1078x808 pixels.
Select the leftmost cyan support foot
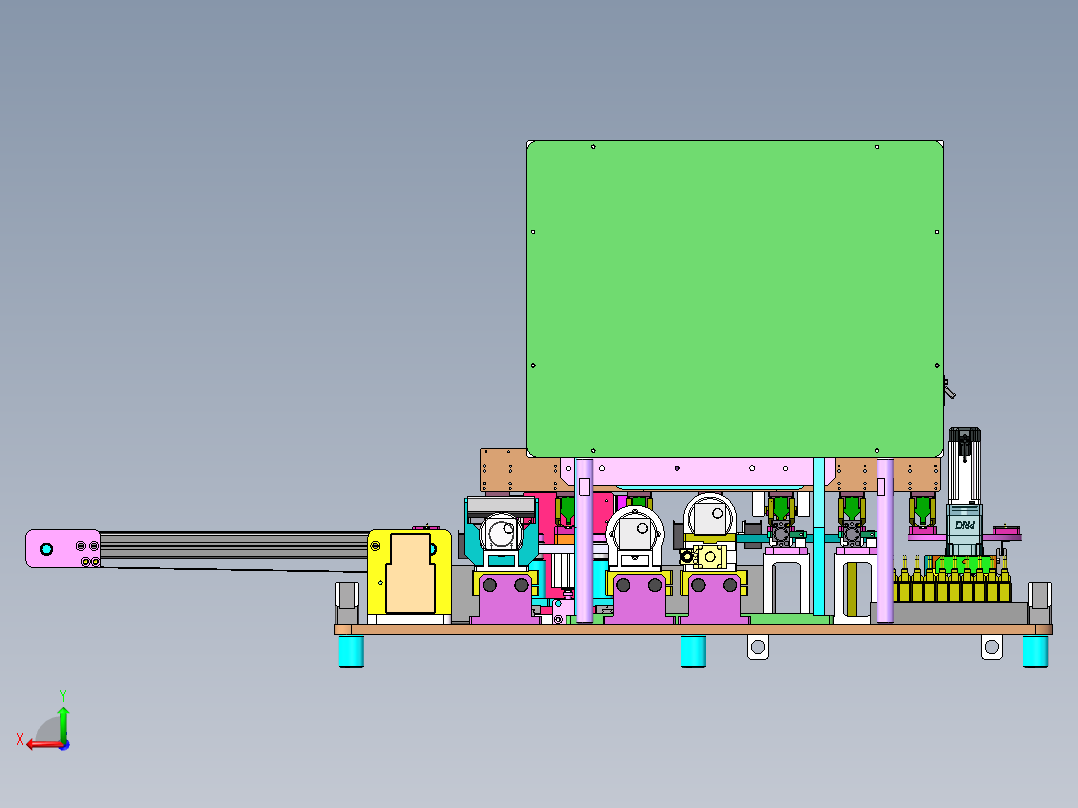351,651
